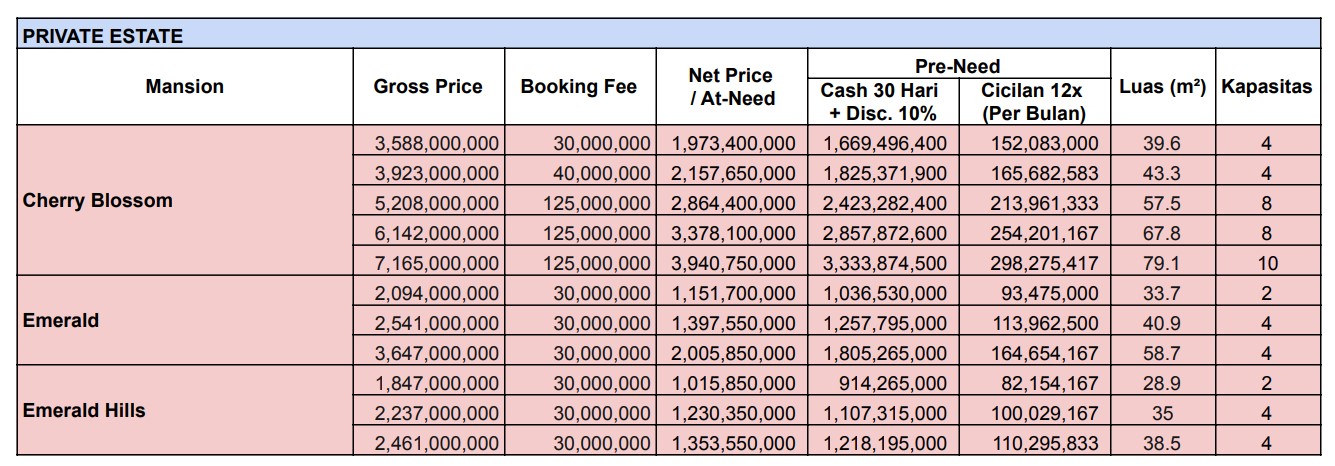Select the Mansion column header
Screen dimensions: 1335x466
[x=185, y=87]
